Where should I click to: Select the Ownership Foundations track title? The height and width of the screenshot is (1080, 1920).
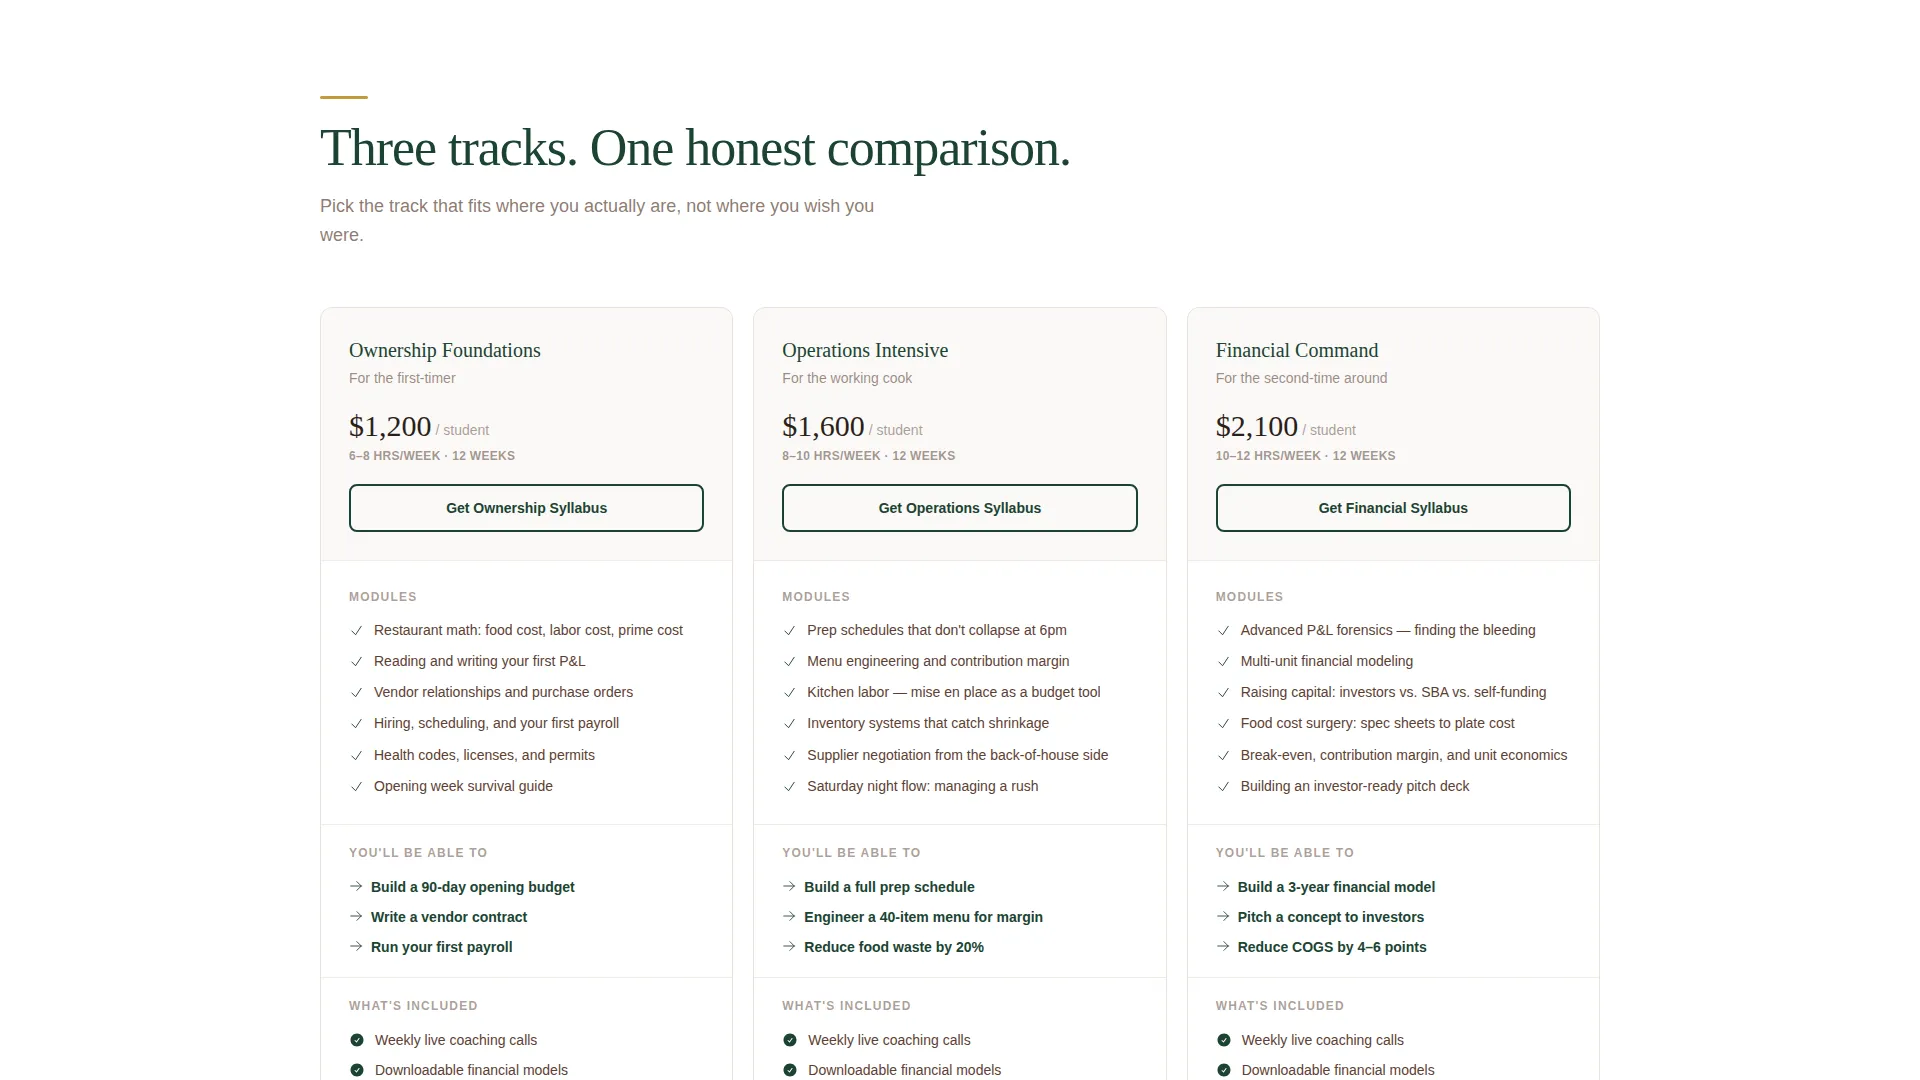[445, 350]
